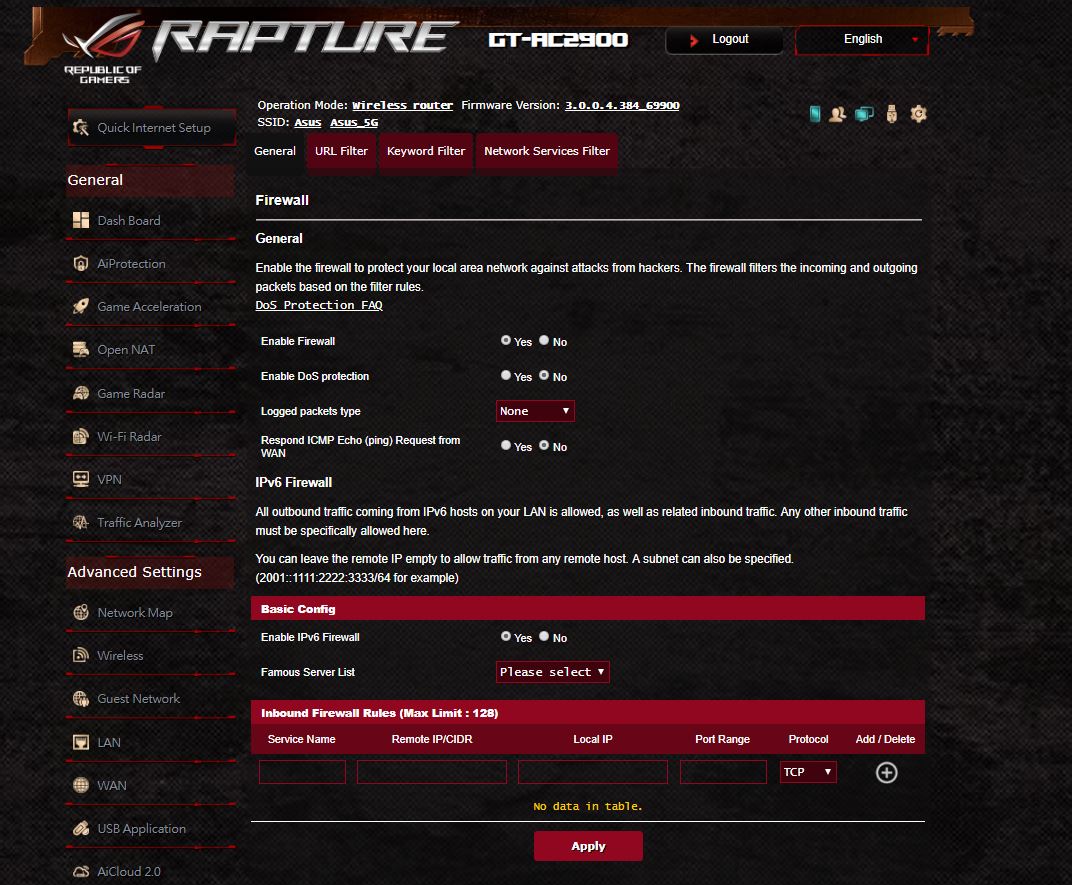Click the 'IPv6 Firewall' section heading
Viewport: 1072px width, 885px height.
[293, 482]
